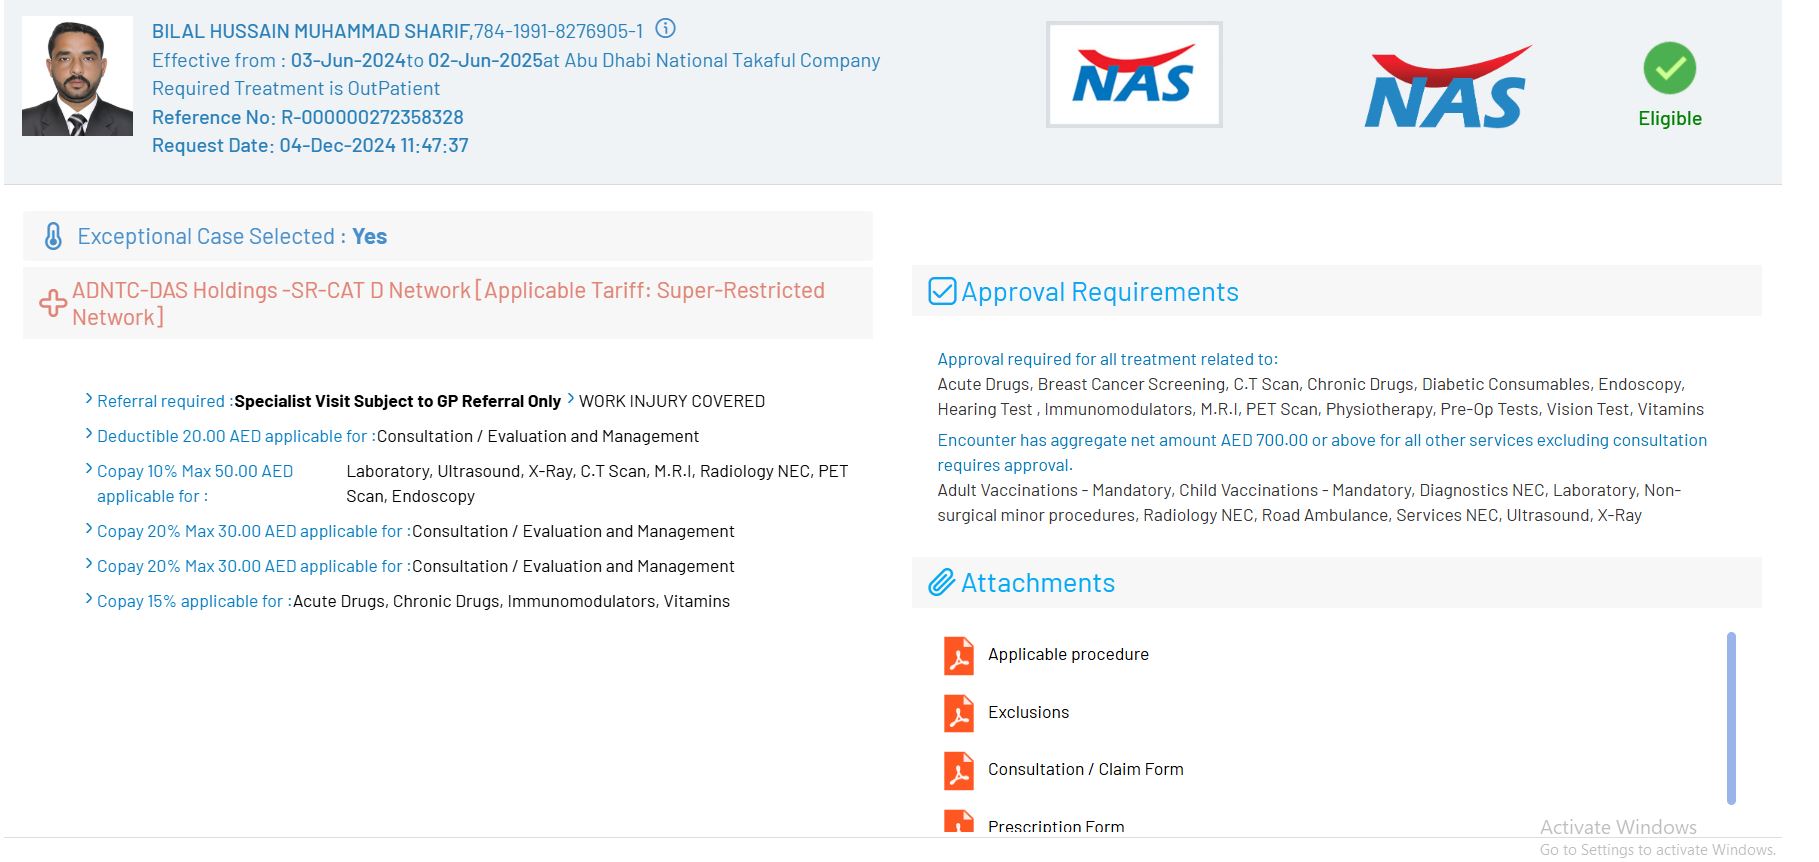The height and width of the screenshot is (862, 1819).
Task: Expand the Copay 10% Max 50.00 AED chevron
Action: (x=89, y=469)
